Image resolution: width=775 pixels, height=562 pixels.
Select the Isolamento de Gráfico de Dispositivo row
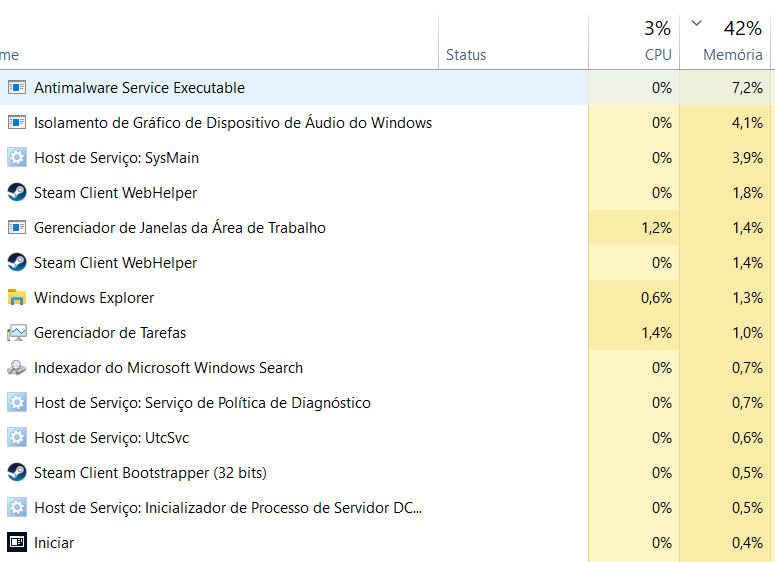tap(386, 123)
